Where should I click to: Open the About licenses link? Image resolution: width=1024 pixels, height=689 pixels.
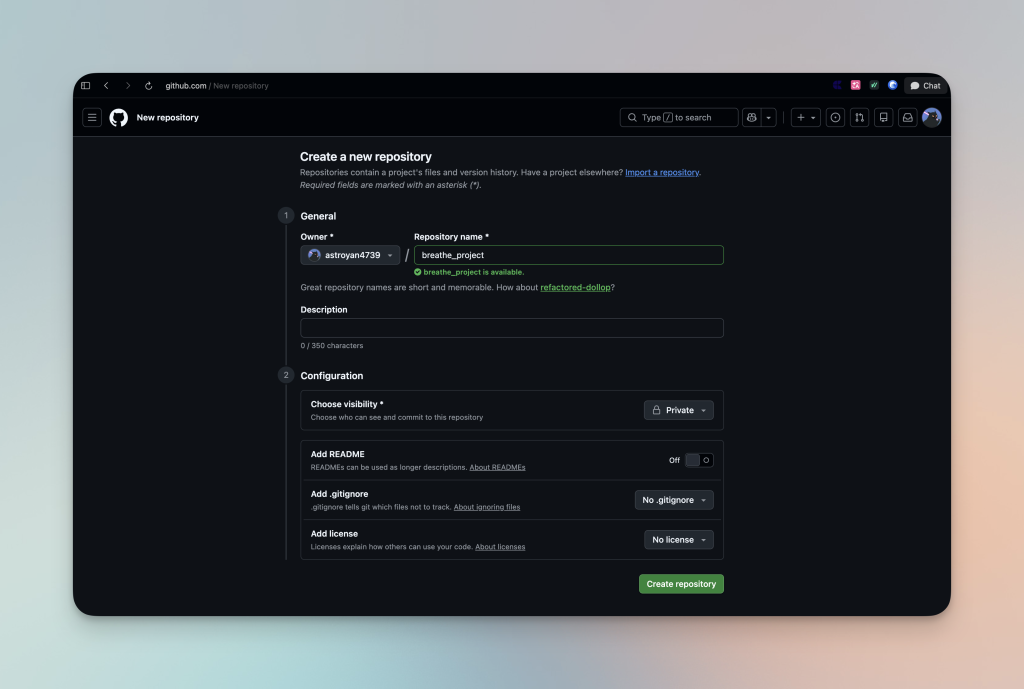tap(500, 547)
